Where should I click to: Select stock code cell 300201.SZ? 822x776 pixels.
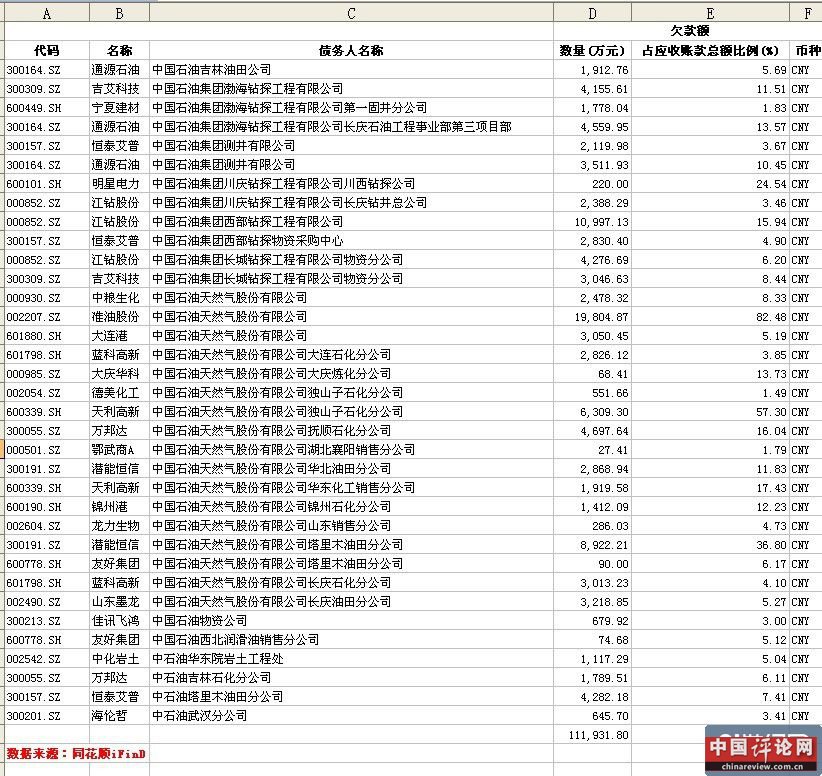[47, 716]
